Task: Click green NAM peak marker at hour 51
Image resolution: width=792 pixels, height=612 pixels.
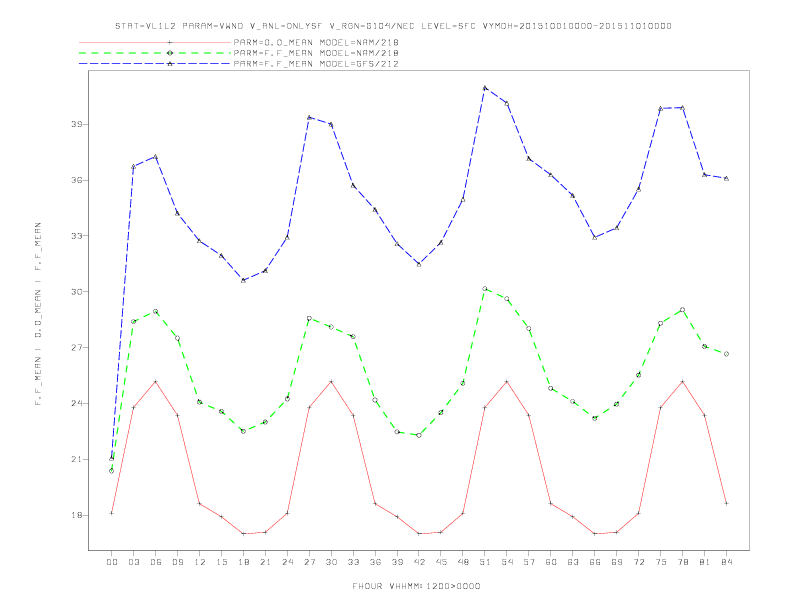Action: pos(485,289)
